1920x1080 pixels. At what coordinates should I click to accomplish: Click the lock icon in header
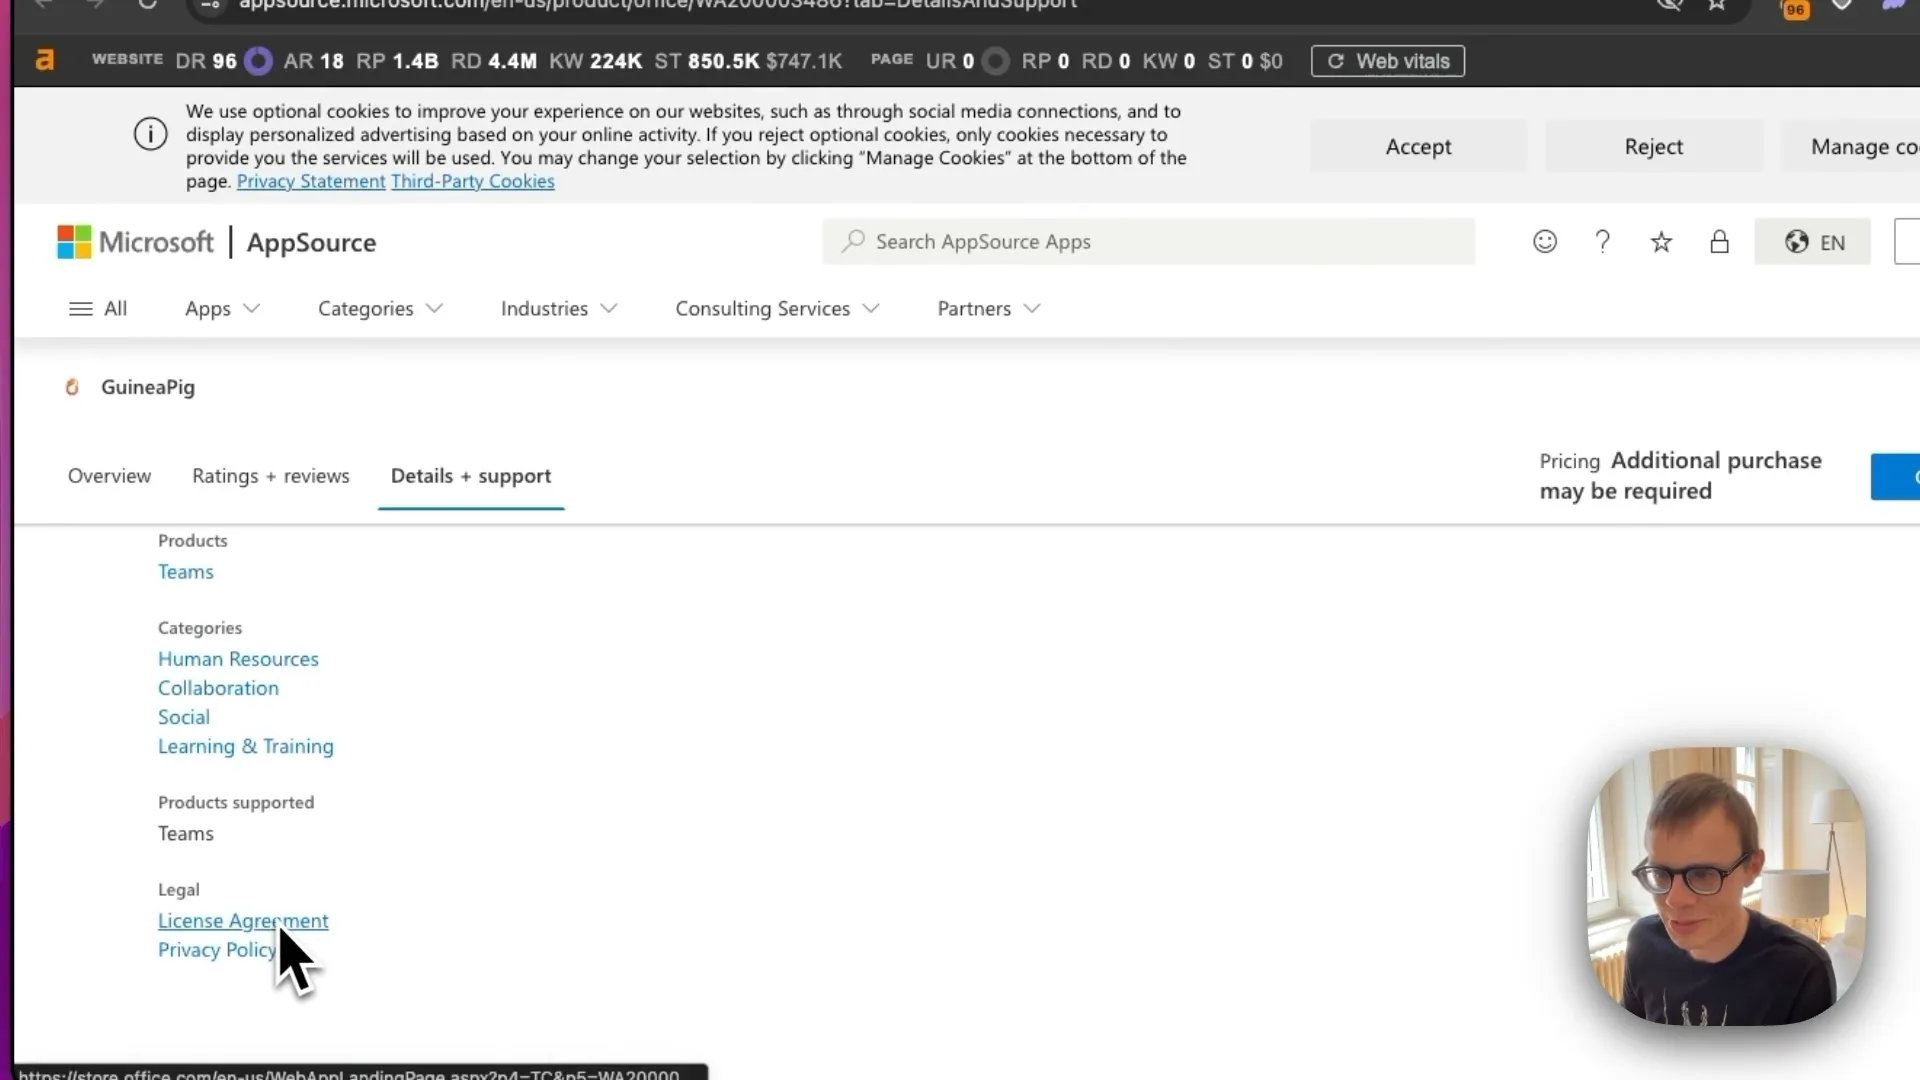tap(1719, 242)
